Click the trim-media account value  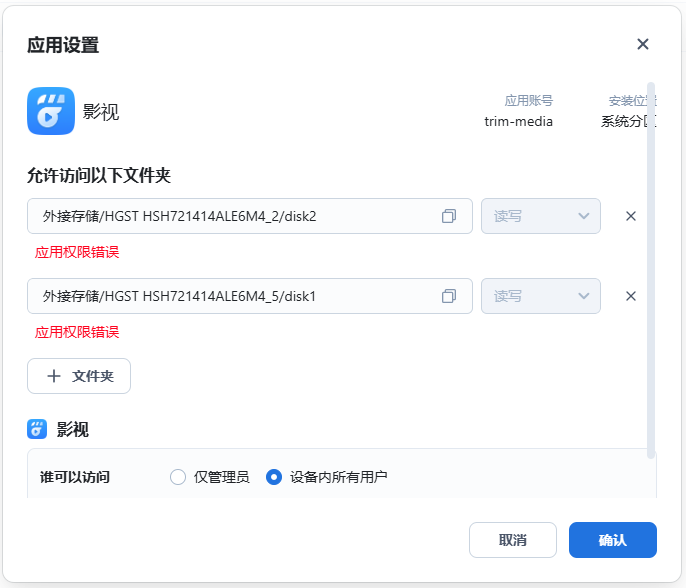point(518,121)
